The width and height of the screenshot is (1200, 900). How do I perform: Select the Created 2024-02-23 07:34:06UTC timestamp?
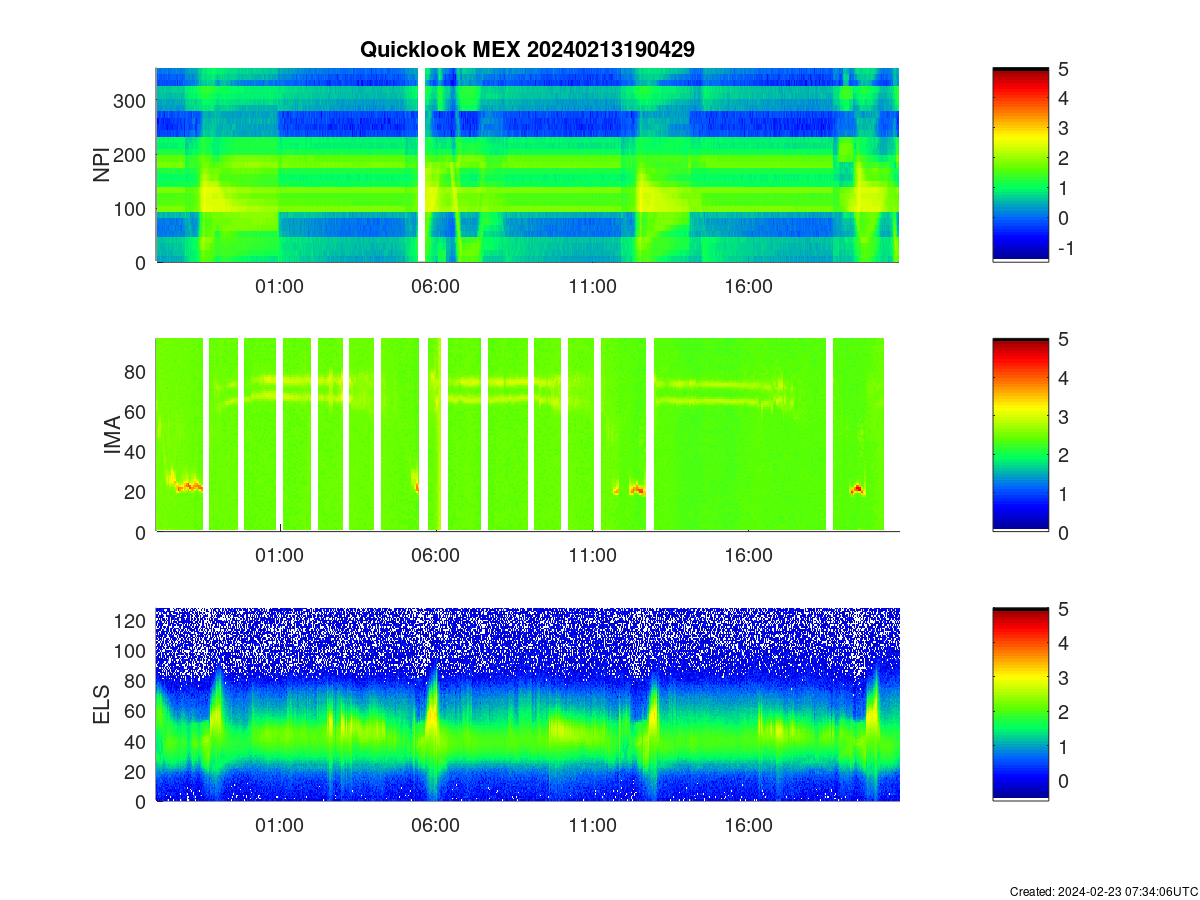coord(1103,891)
